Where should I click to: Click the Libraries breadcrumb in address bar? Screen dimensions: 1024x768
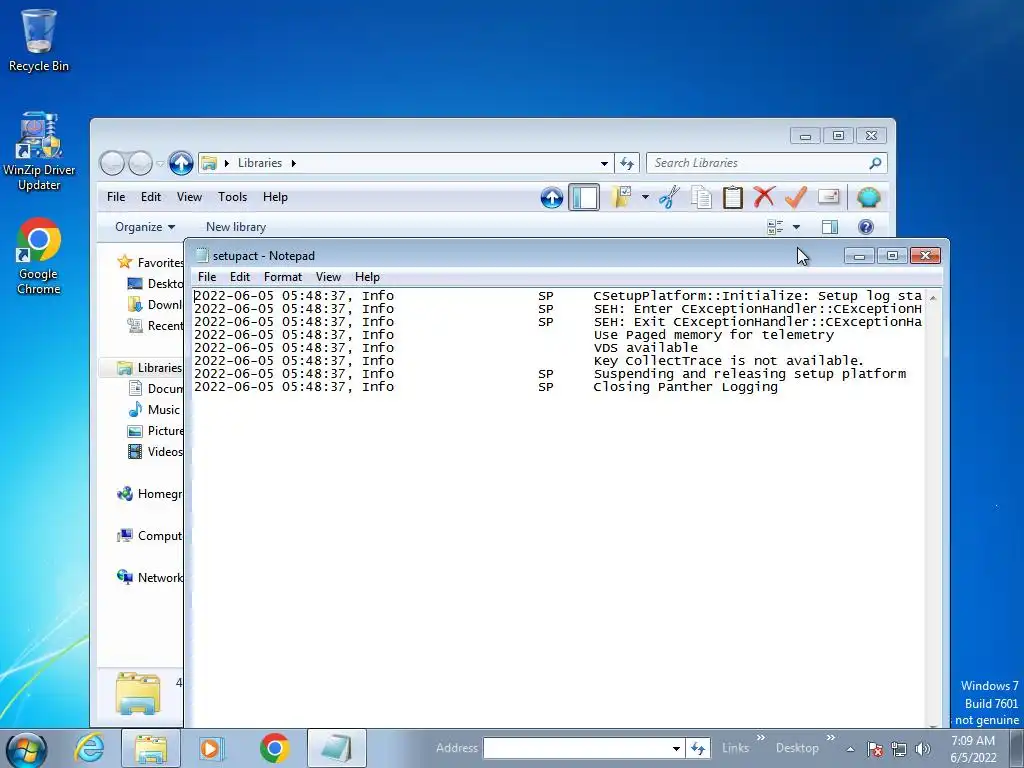(x=260, y=163)
